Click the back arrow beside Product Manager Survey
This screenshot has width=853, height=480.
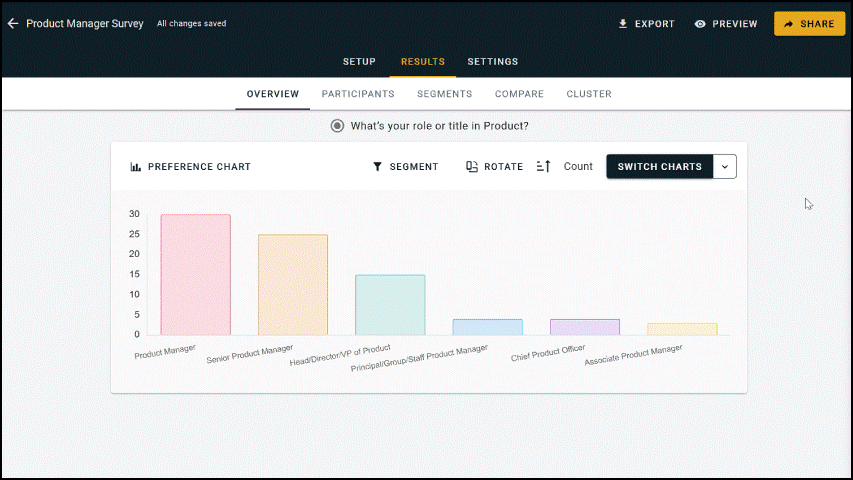13,24
